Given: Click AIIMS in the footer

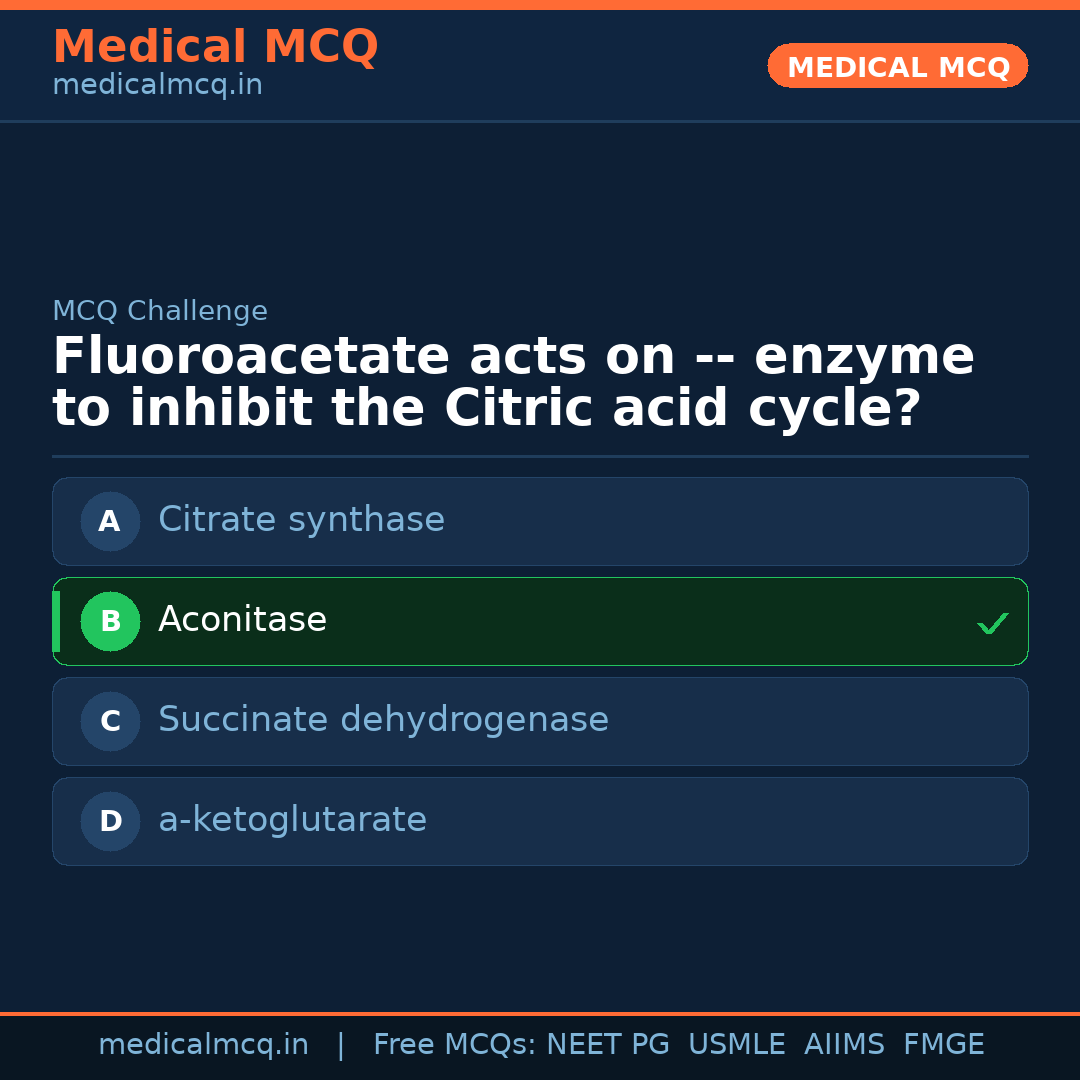Looking at the screenshot, I should tap(844, 1045).
